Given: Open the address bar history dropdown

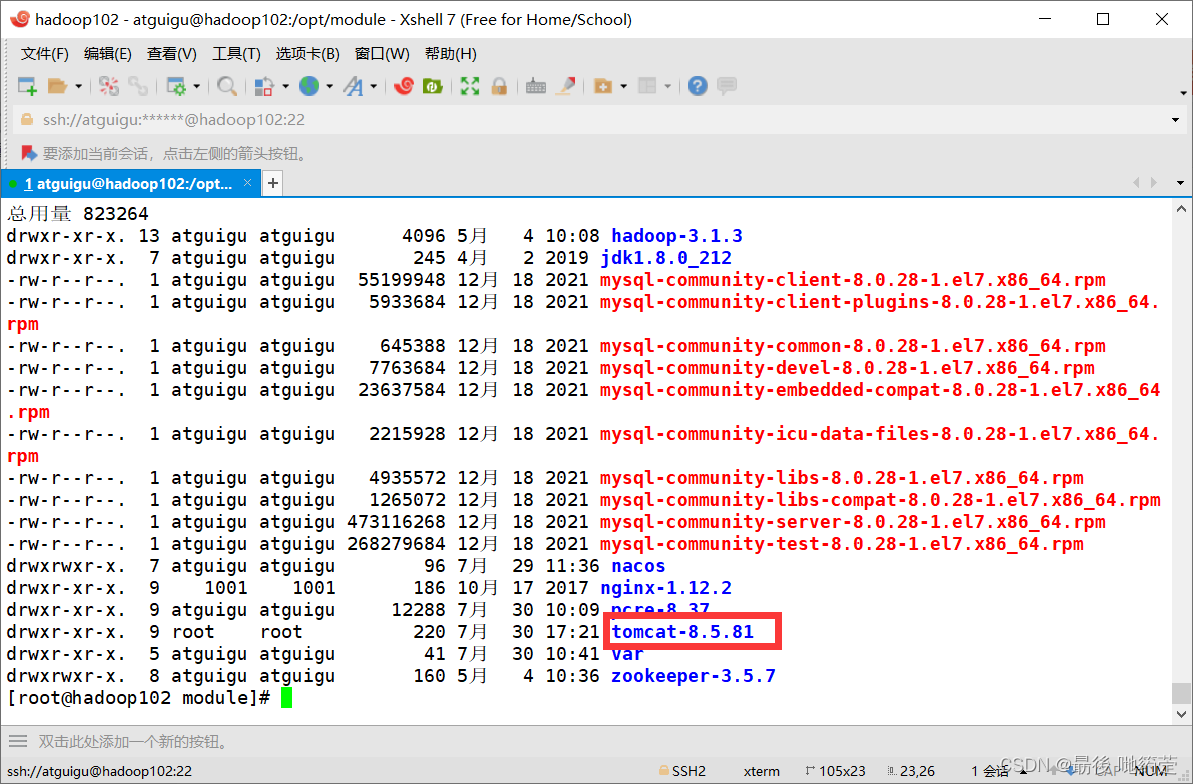Looking at the screenshot, I should coord(1176,120).
